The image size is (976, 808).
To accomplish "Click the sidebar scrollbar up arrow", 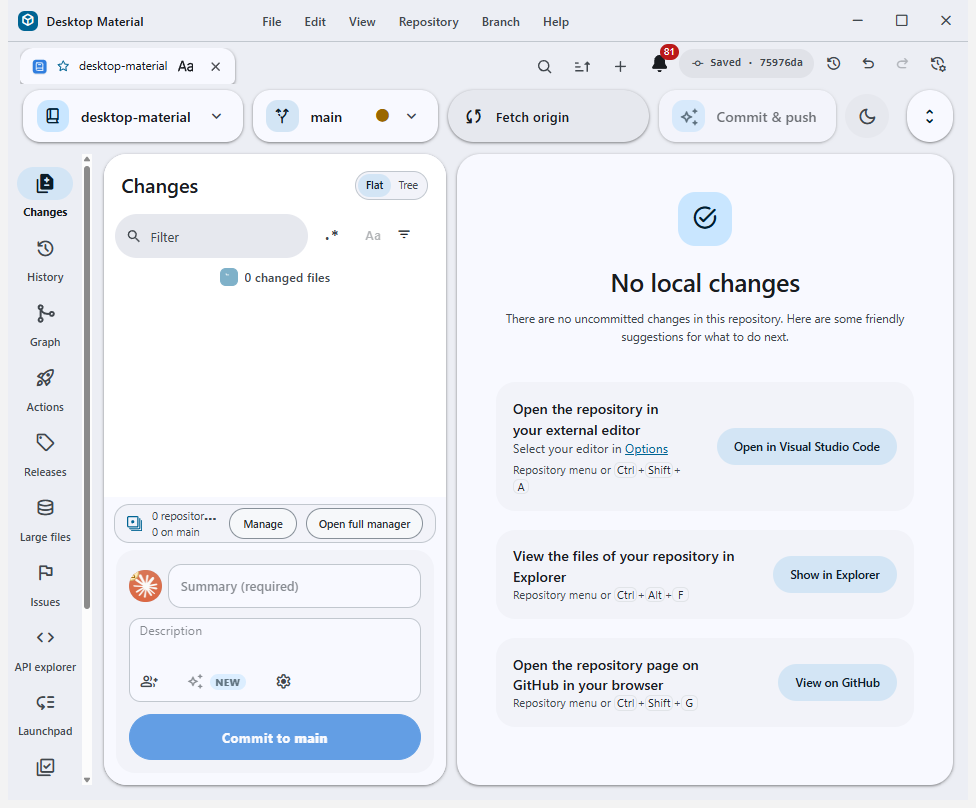I will [x=87, y=159].
